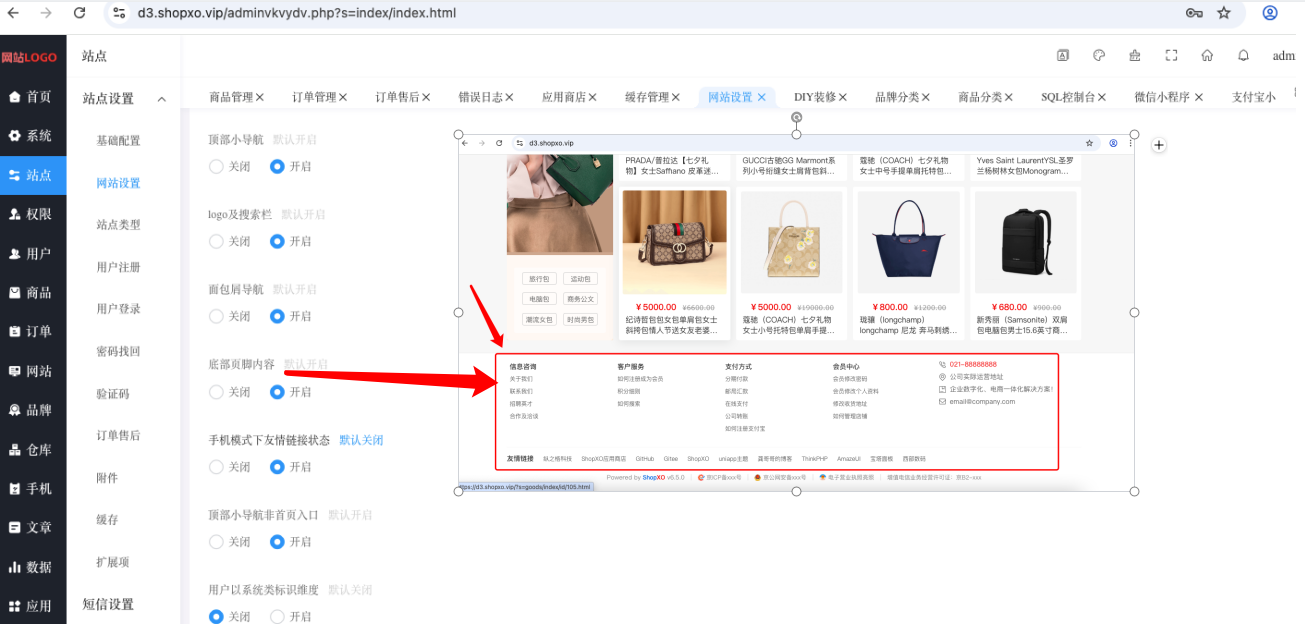Open the 权限 section in the dark sidebar
Viewport: 1305px width, 624px height.
click(32, 214)
